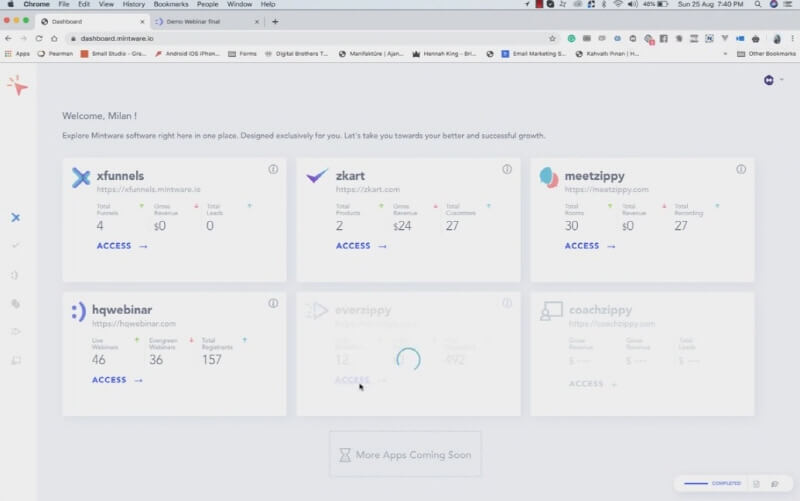Click the coachzippy card logo
Image resolution: width=800 pixels, height=501 pixels.
pyautogui.click(x=551, y=311)
